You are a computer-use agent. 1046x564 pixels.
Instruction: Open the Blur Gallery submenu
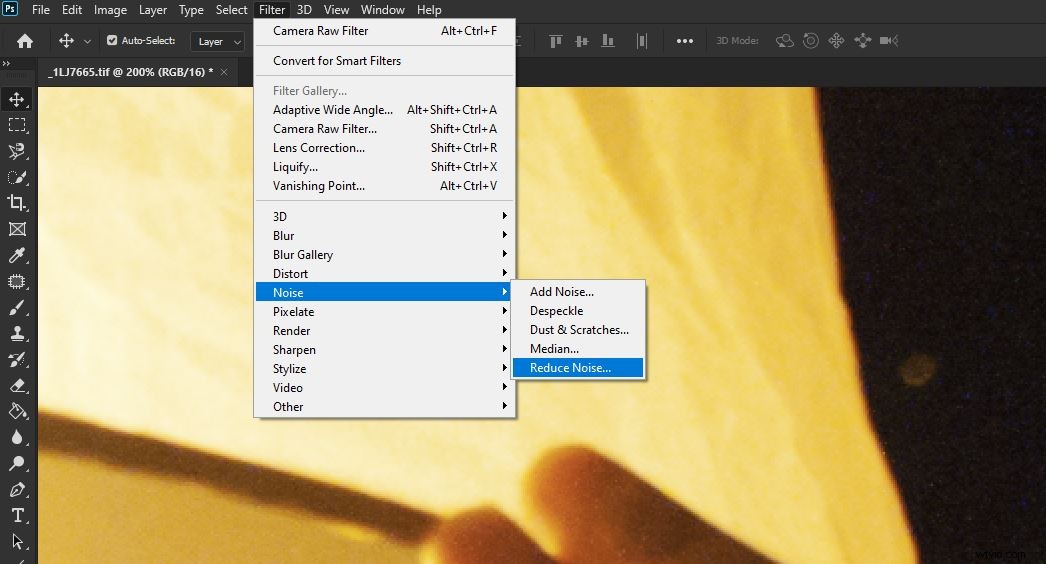coord(385,254)
